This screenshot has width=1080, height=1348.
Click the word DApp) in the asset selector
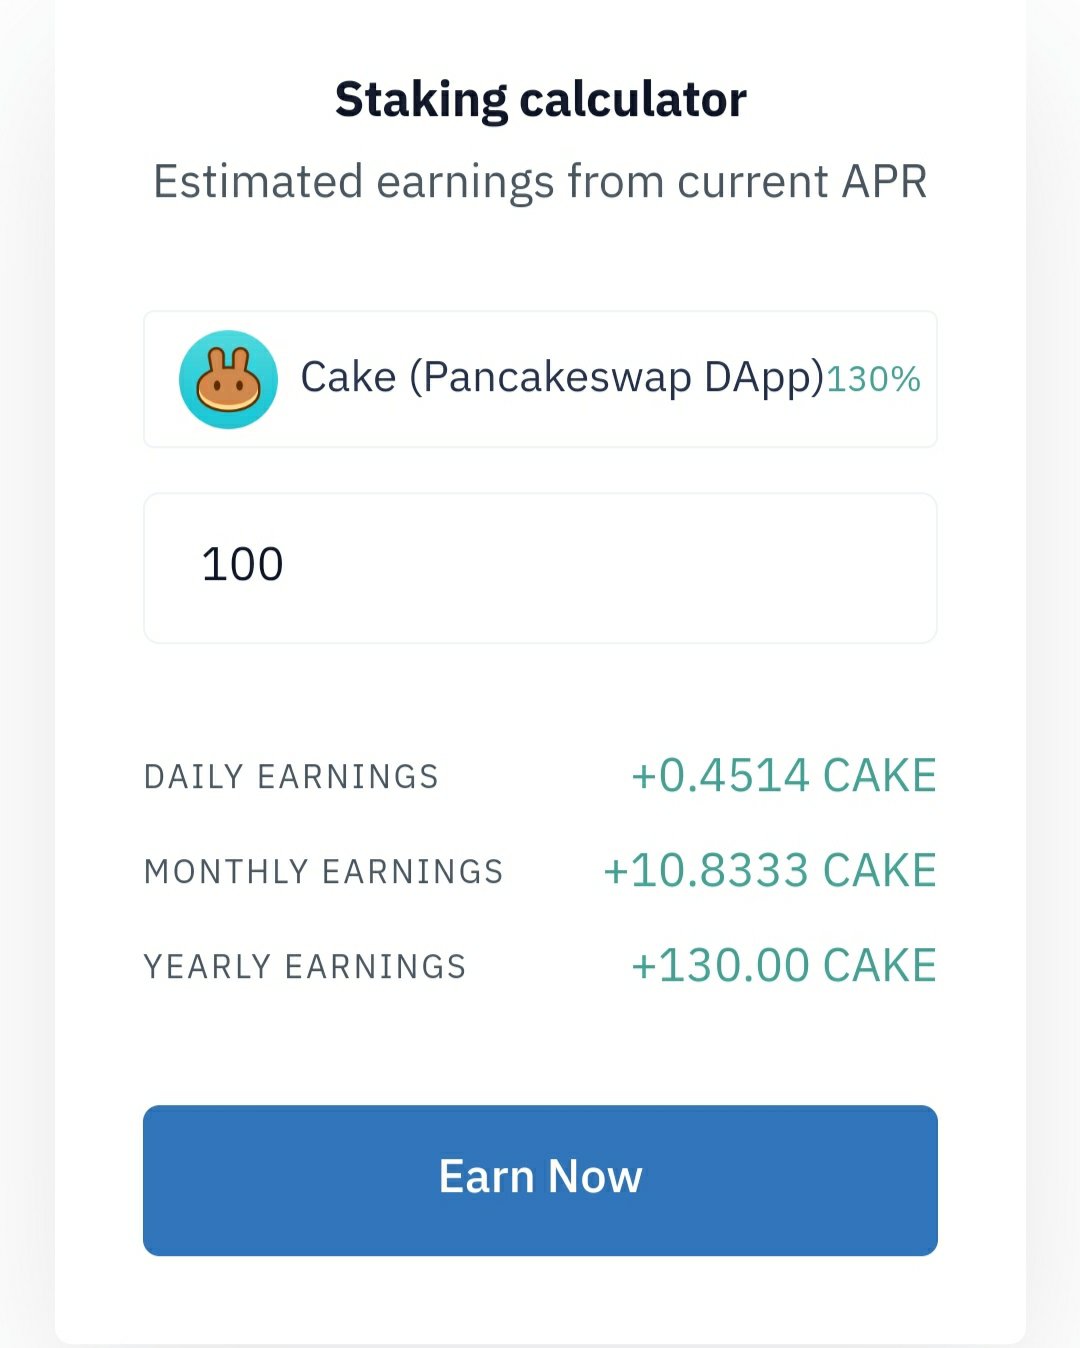763,378
